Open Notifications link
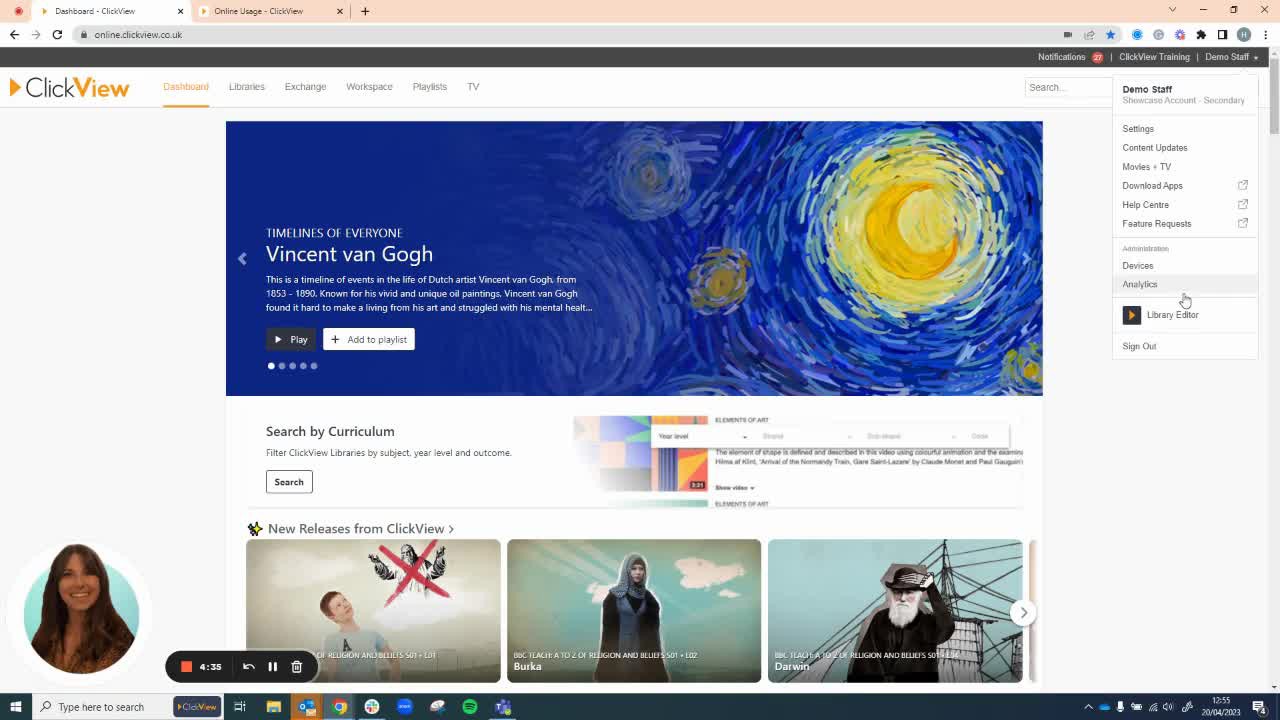 [1061, 57]
